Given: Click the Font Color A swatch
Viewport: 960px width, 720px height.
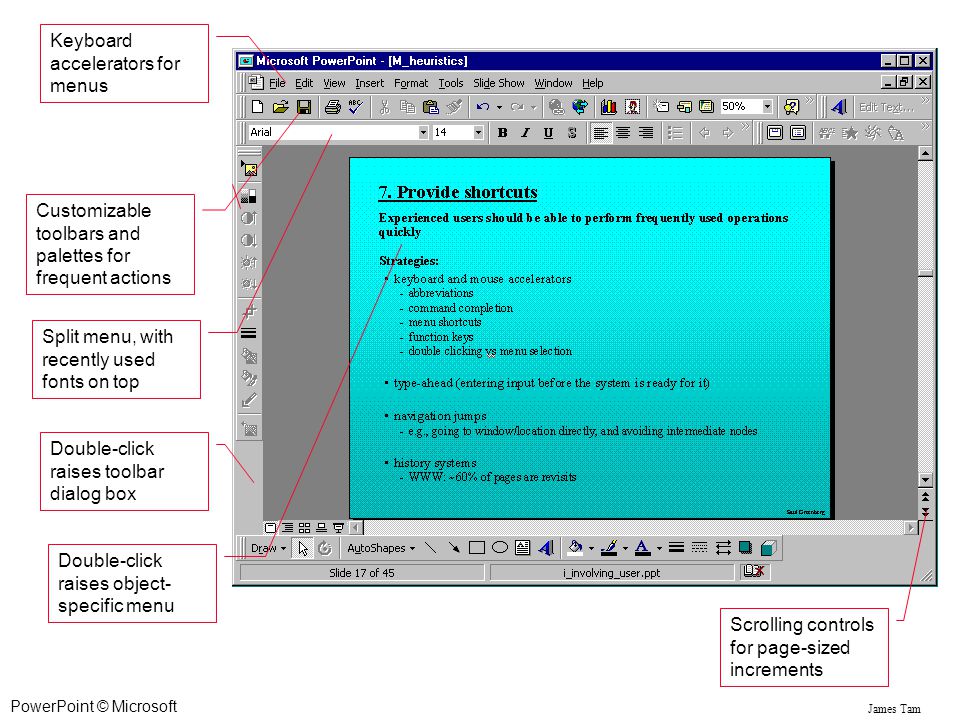Looking at the screenshot, I should pyautogui.click(x=642, y=548).
